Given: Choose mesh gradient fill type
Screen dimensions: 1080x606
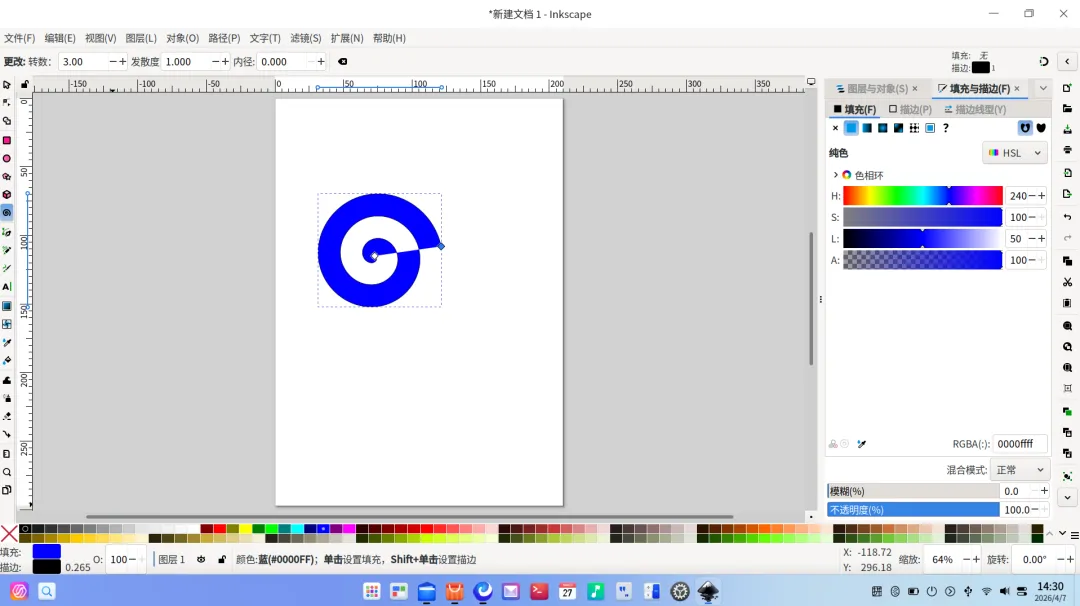Looking at the screenshot, I should 898,128.
